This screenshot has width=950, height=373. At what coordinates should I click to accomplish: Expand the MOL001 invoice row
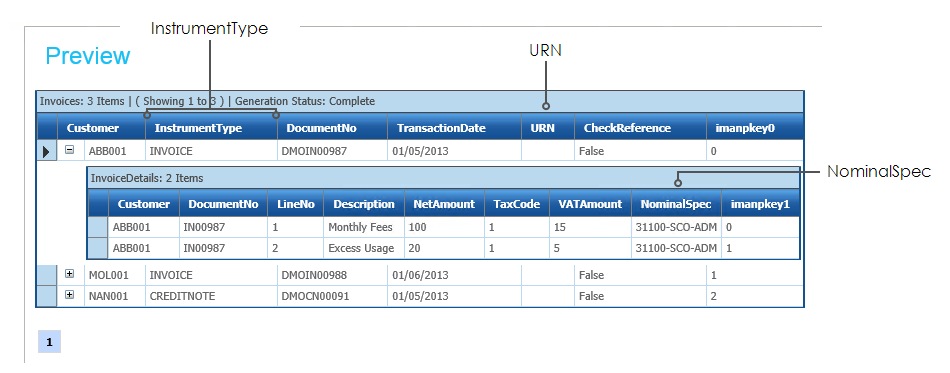(70, 274)
